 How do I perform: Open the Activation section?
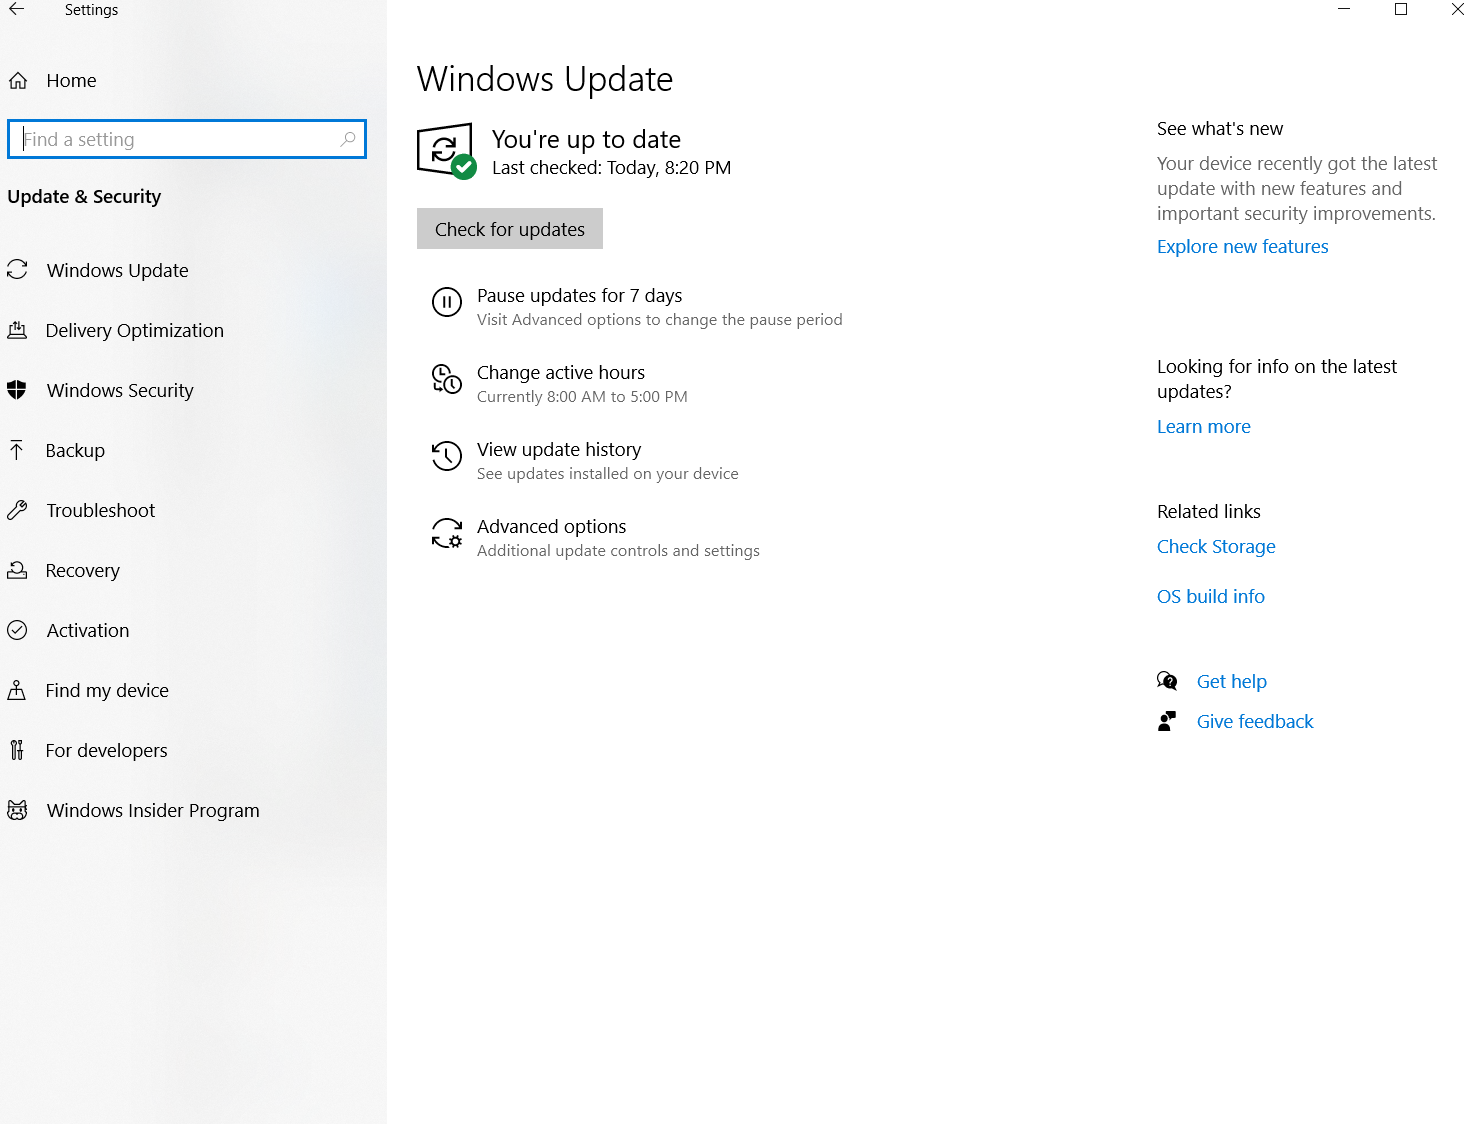(88, 630)
